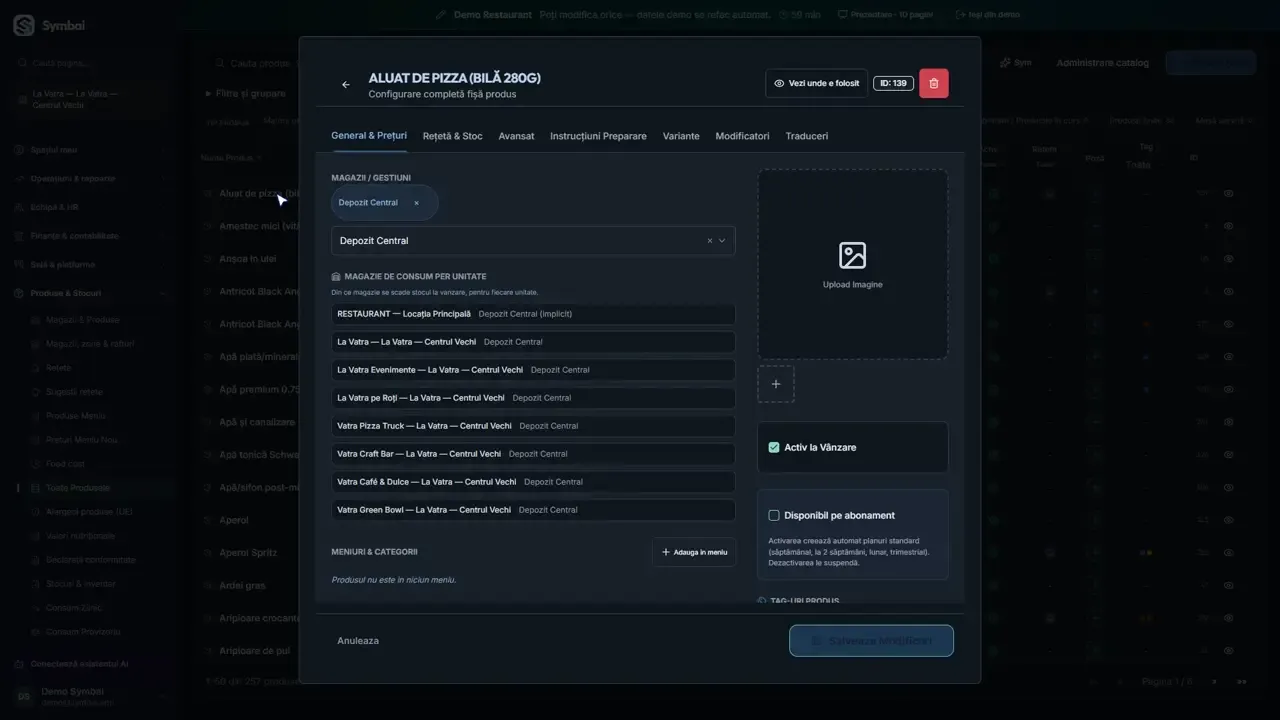
Task: Enable Disponibil pe abonament checkbox
Action: (x=774, y=515)
